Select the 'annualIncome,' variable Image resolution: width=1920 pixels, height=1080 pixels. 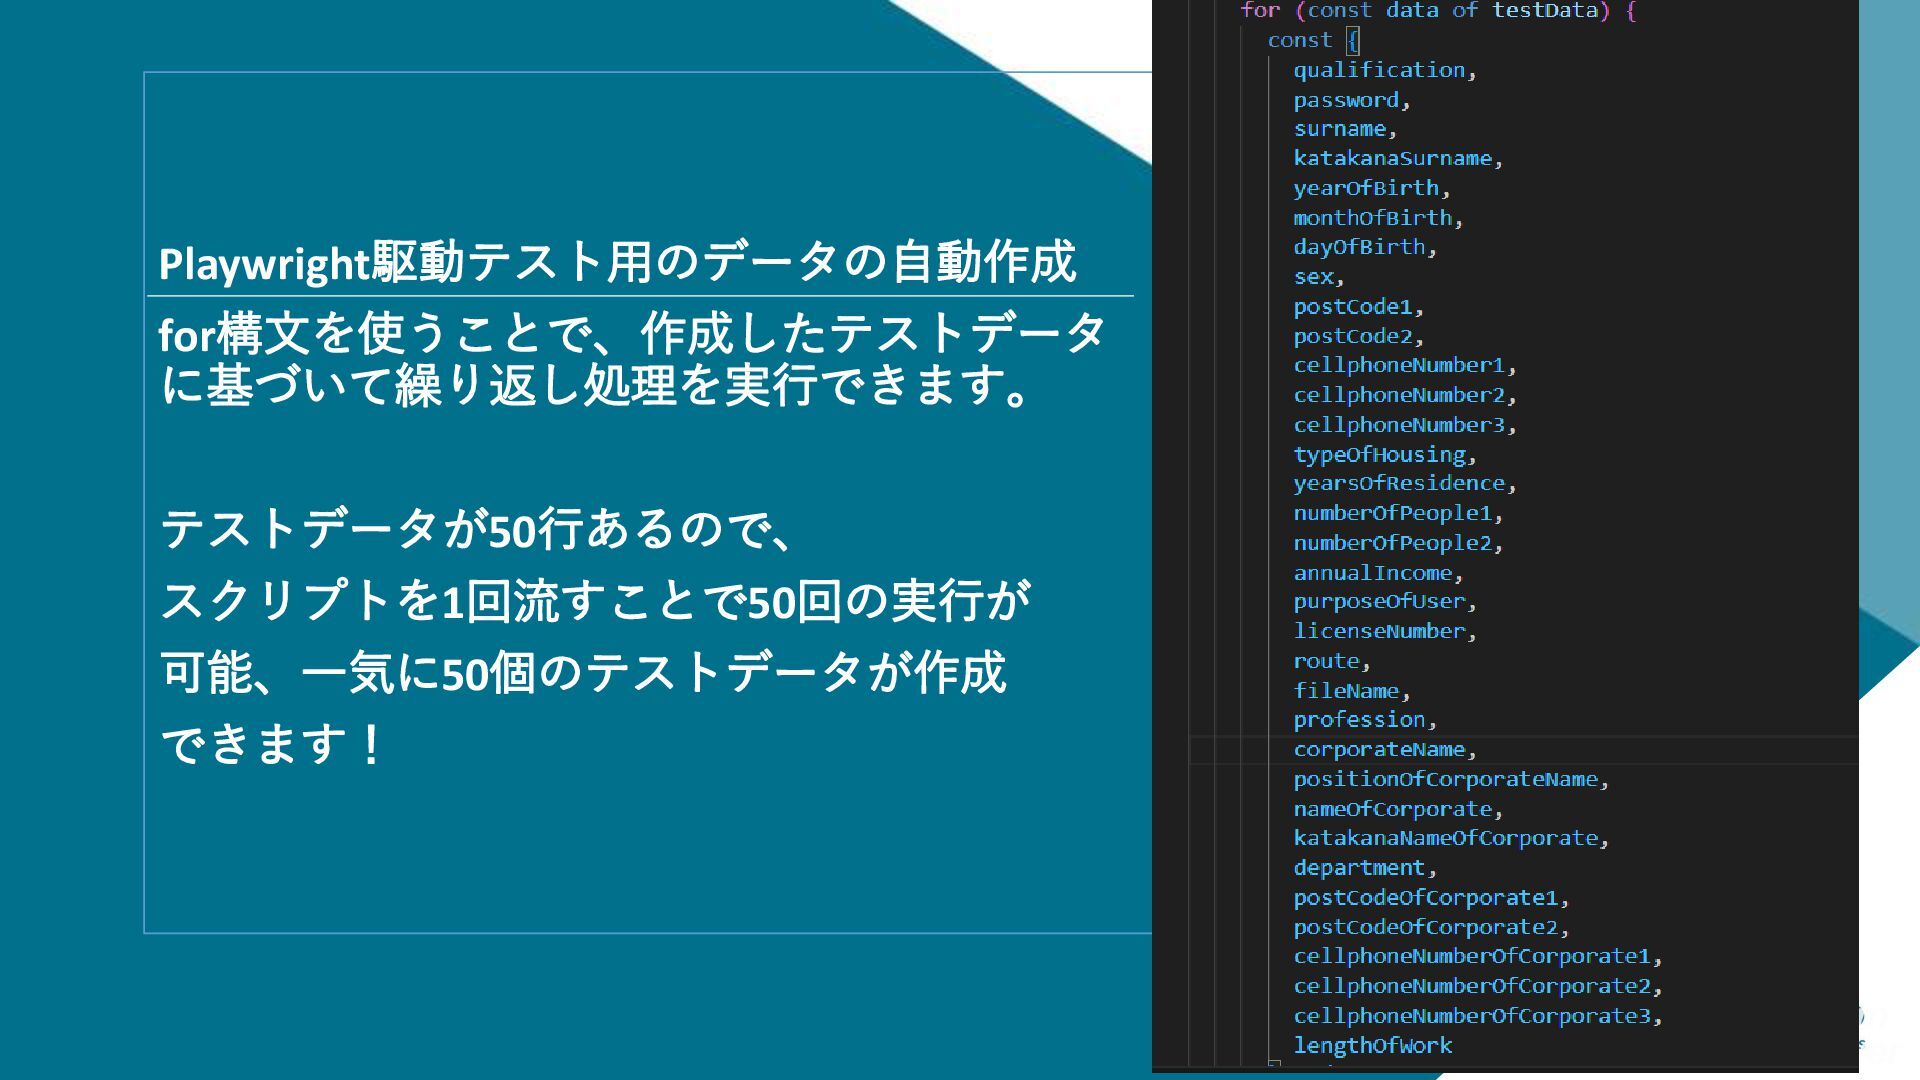coord(1378,573)
